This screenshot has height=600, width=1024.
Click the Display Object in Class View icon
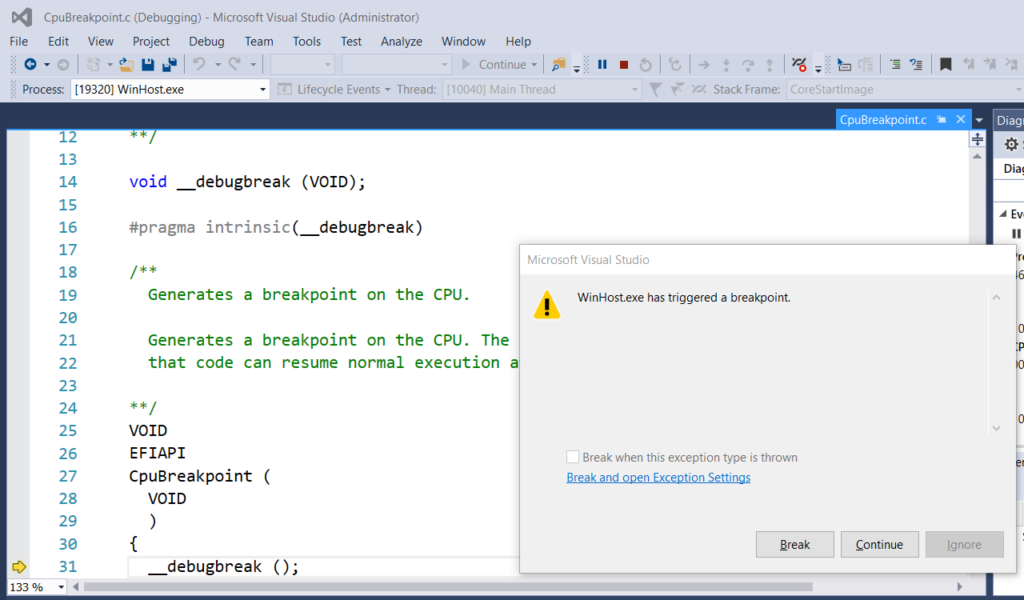tap(844, 64)
